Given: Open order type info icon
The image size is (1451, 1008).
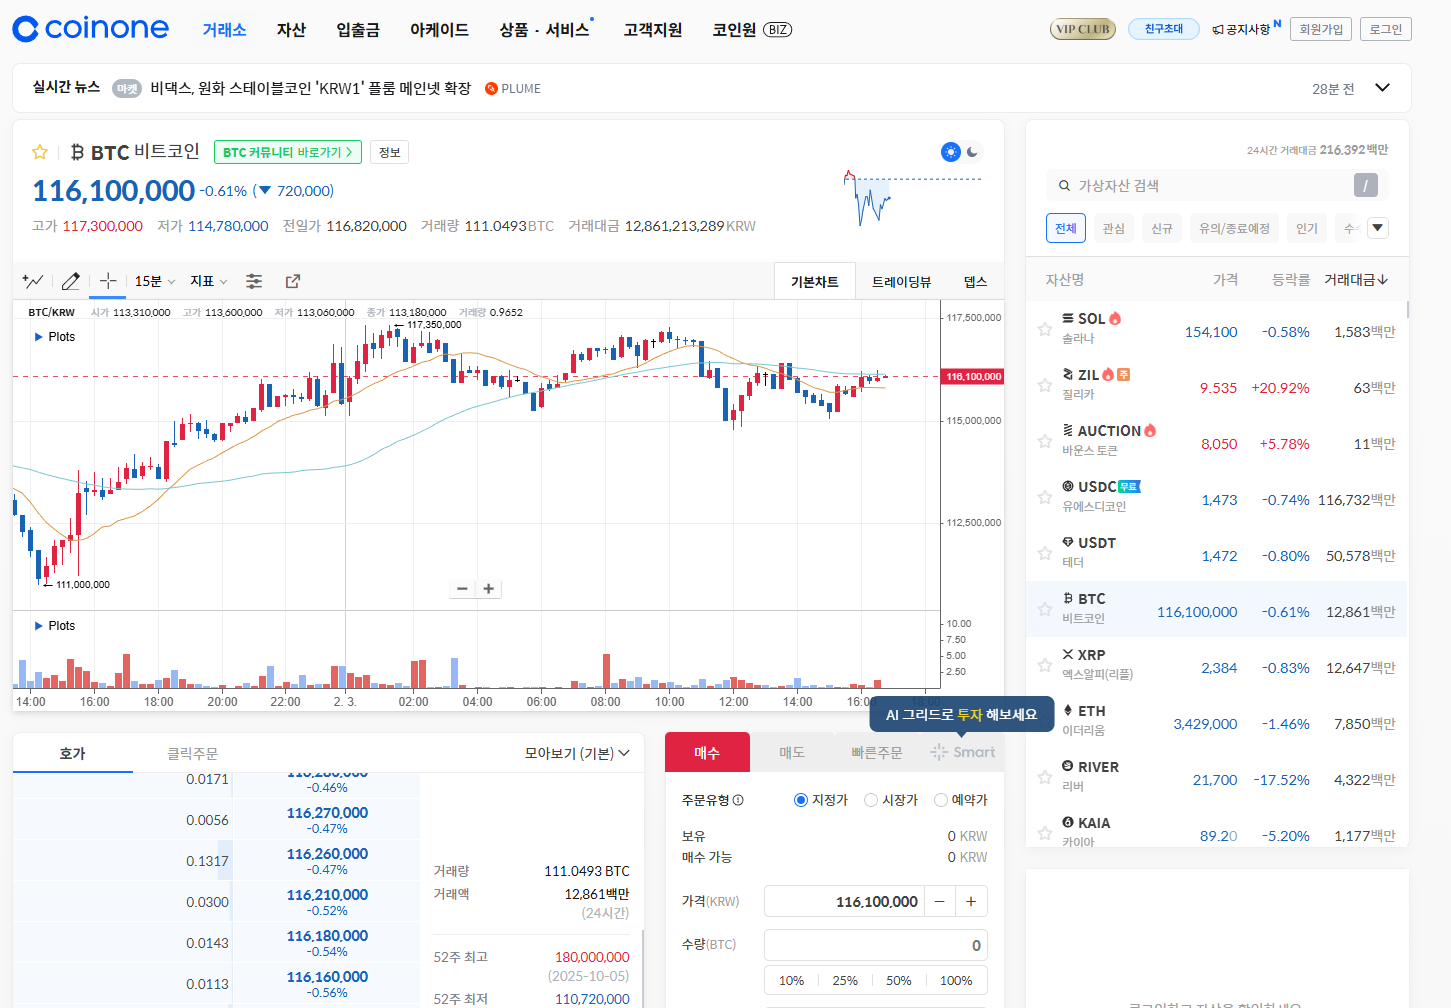Looking at the screenshot, I should coord(738,800).
